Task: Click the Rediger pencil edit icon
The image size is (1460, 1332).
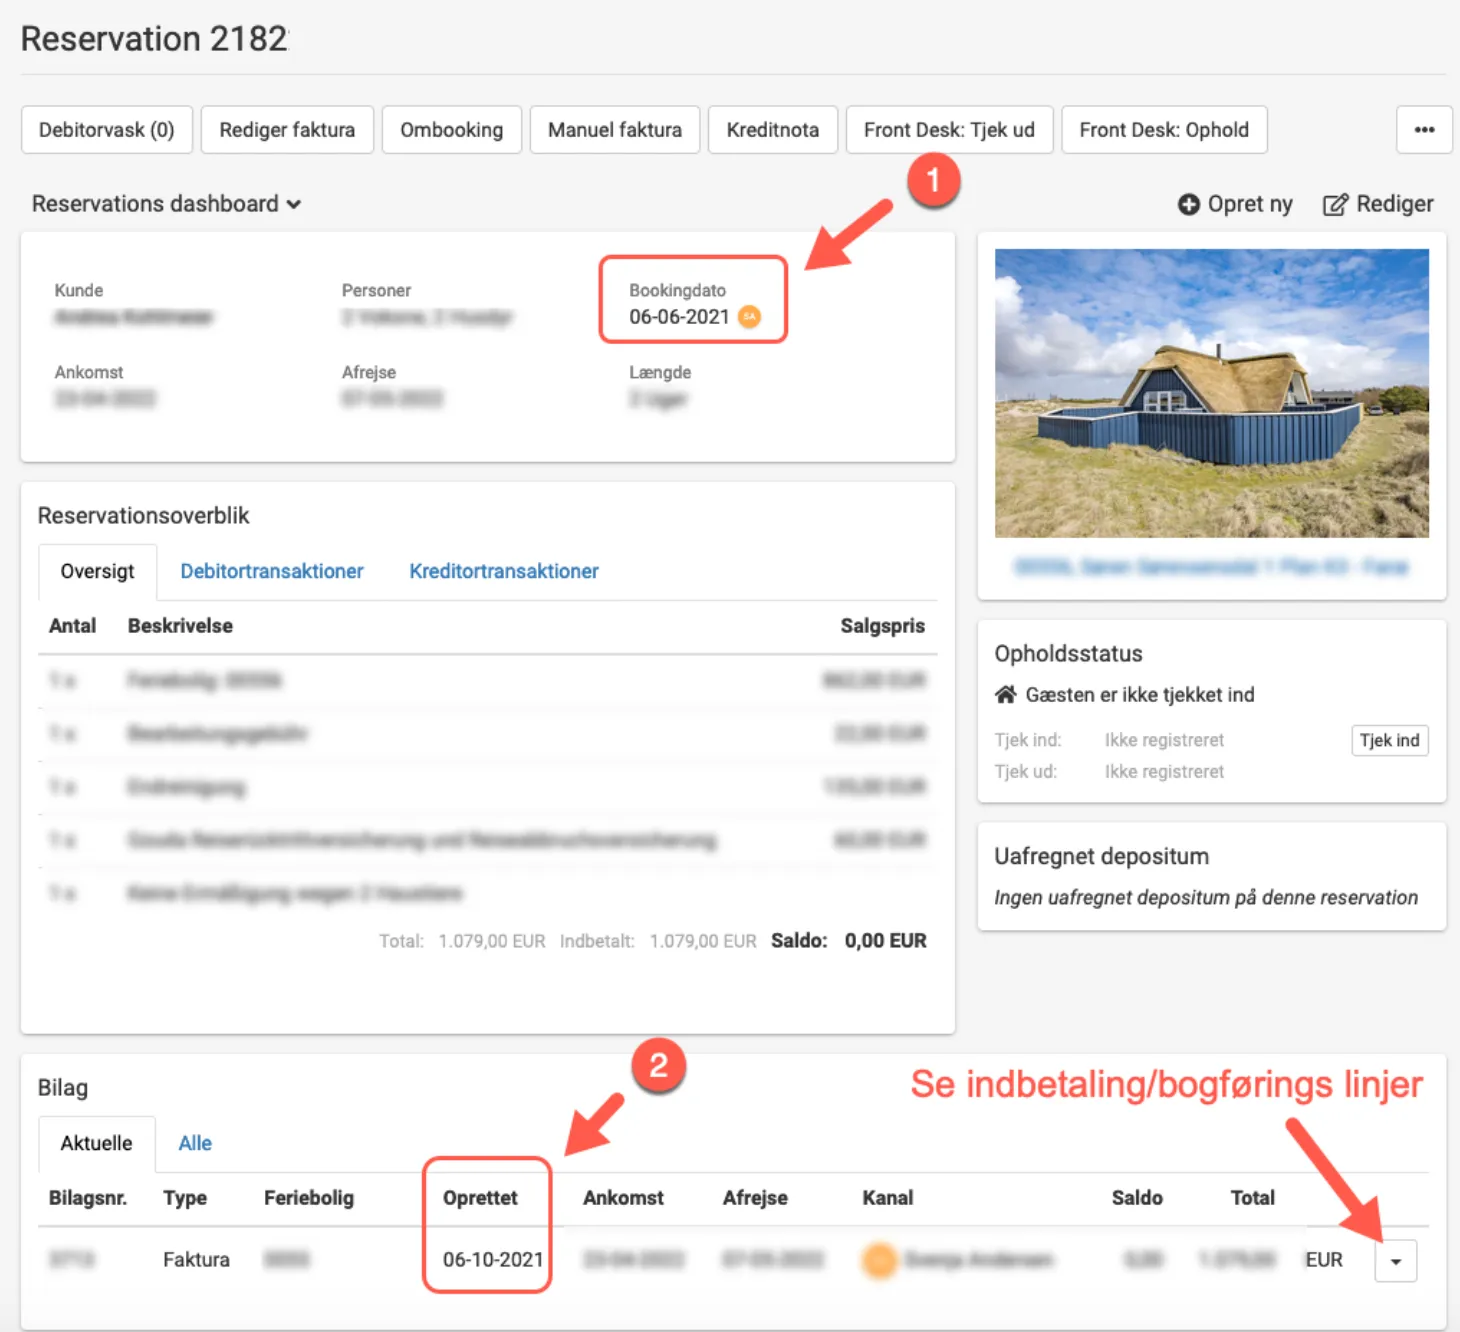Action: click(1335, 205)
